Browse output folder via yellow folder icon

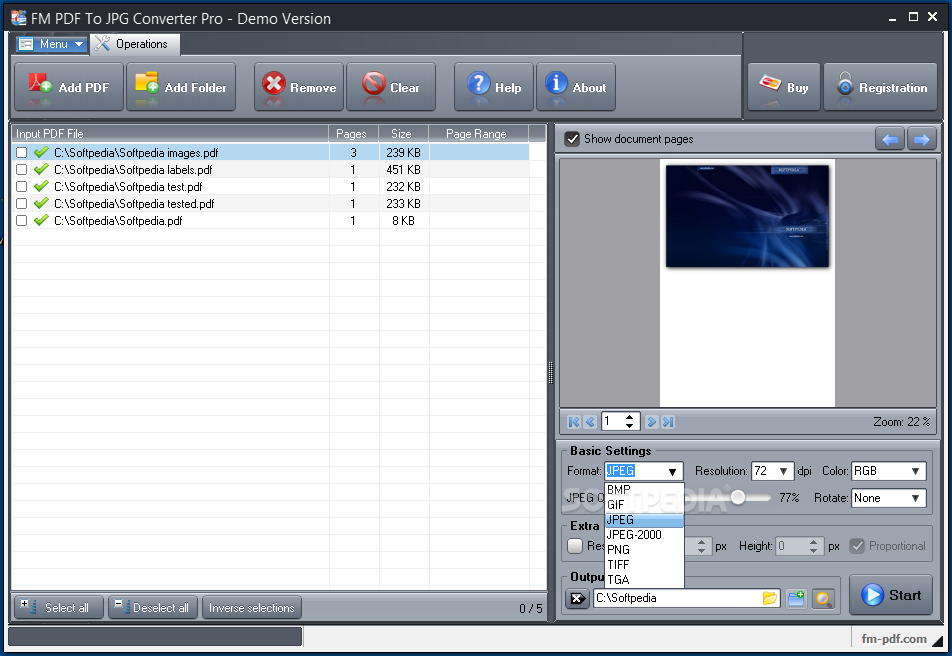tap(770, 598)
